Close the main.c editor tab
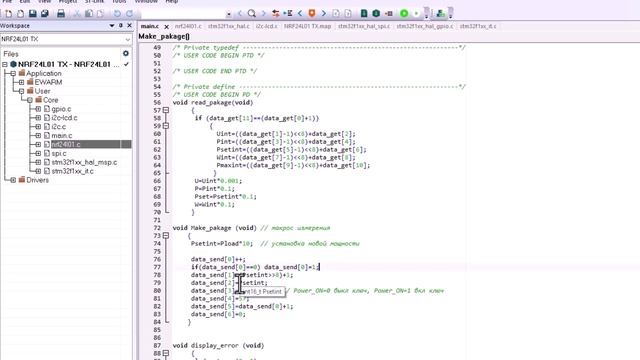 pos(167,27)
